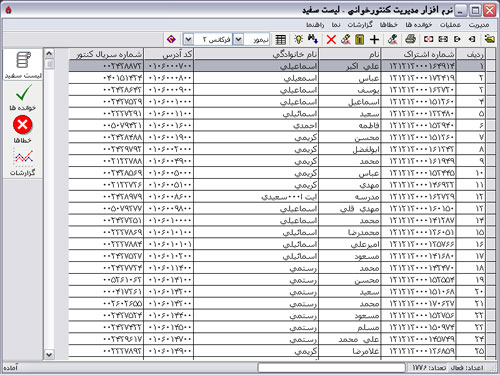Select the name cell ابوالفضل

(350, 149)
